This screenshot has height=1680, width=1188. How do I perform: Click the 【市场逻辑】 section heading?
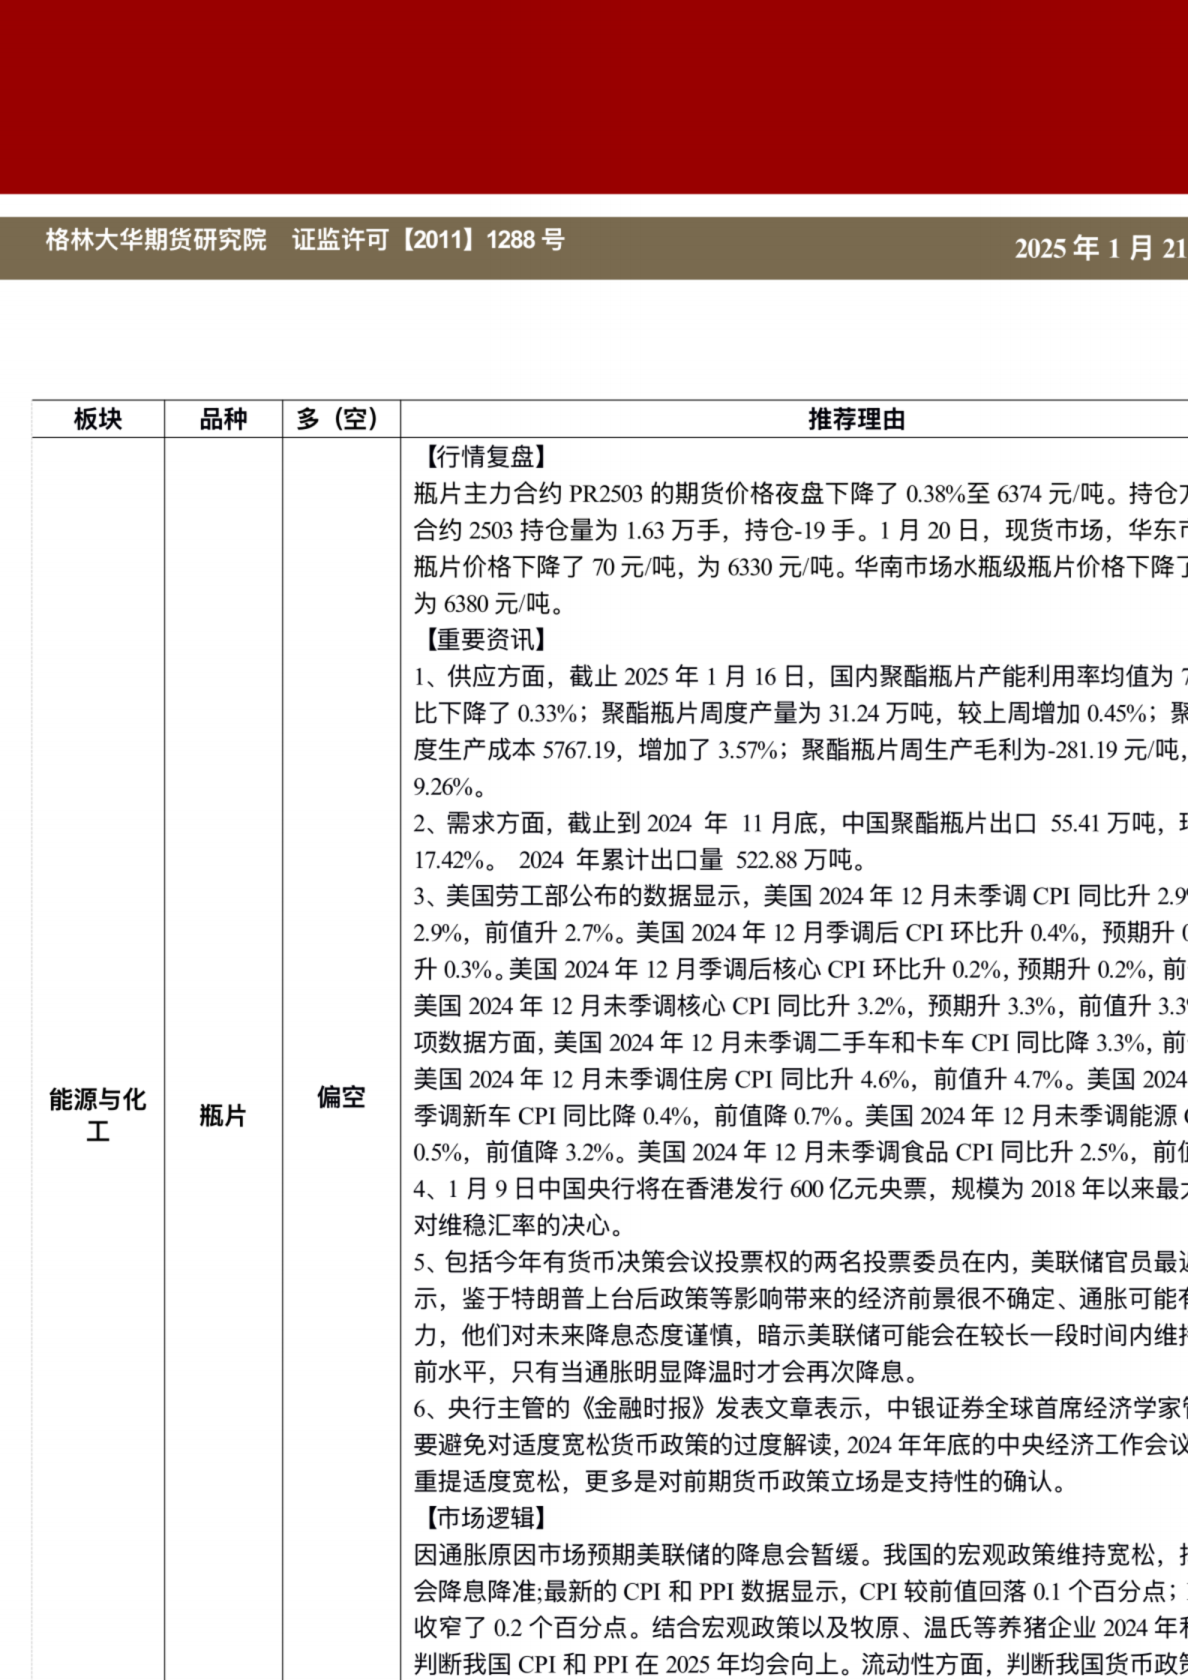(482, 1518)
